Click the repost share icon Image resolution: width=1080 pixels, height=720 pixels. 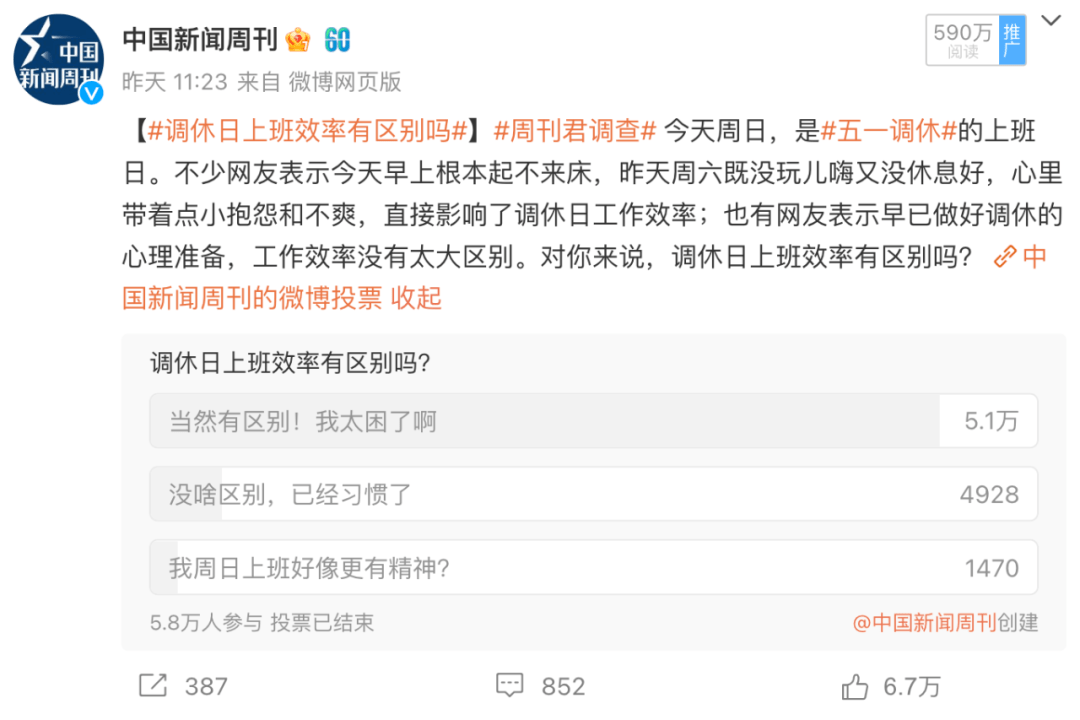click(153, 686)
